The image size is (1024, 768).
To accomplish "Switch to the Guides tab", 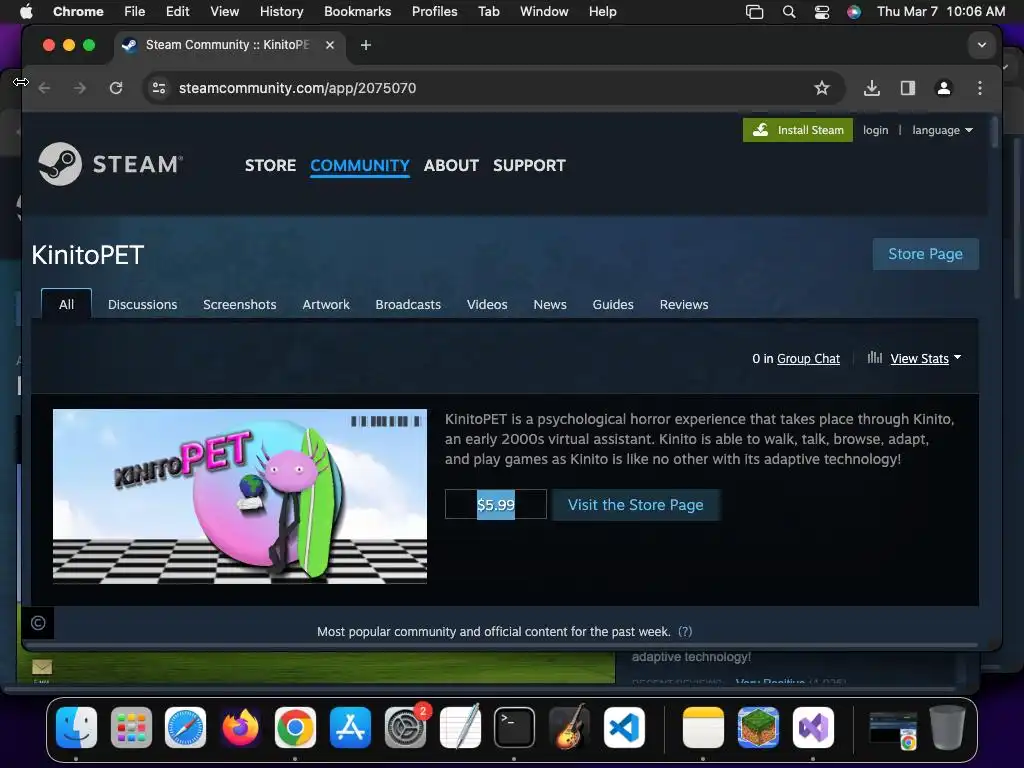I will [613, 304].
